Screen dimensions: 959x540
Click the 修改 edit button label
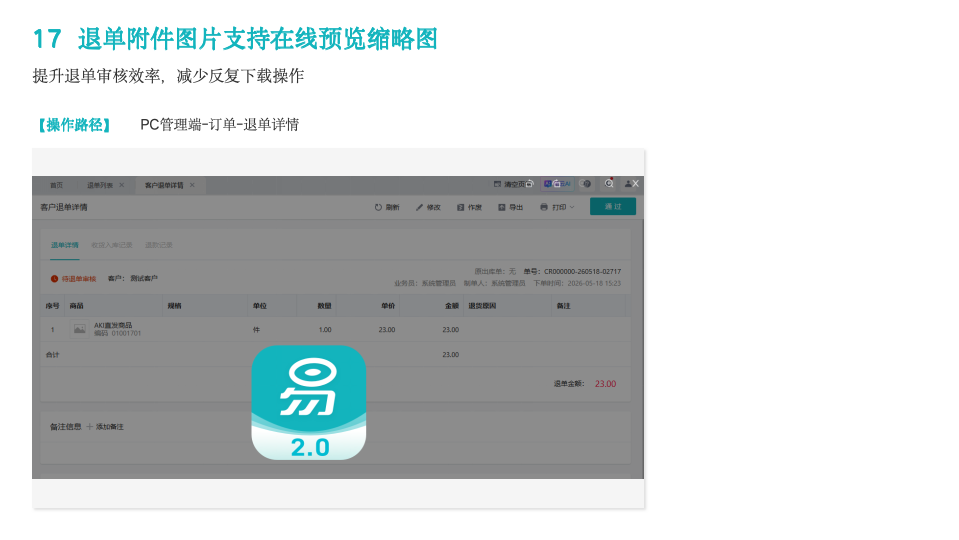[x=434, y=207]
